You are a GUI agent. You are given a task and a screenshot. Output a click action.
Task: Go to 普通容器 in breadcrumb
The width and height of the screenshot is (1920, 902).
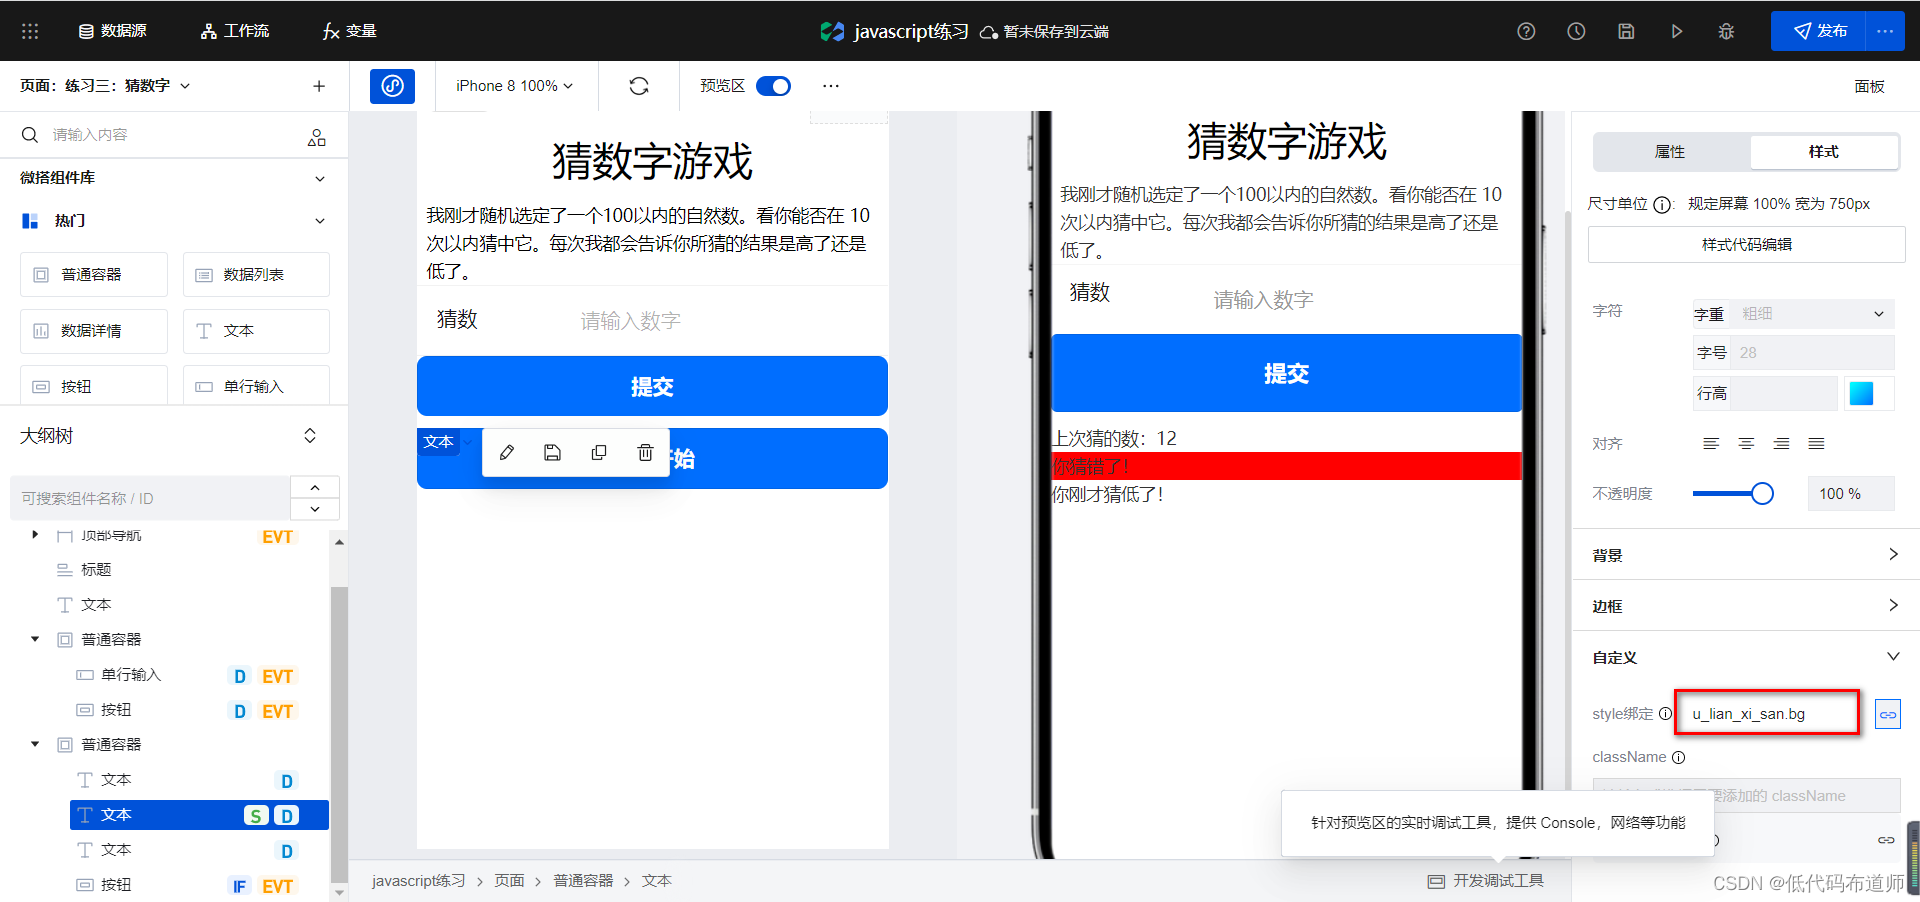tap(583, 881)
